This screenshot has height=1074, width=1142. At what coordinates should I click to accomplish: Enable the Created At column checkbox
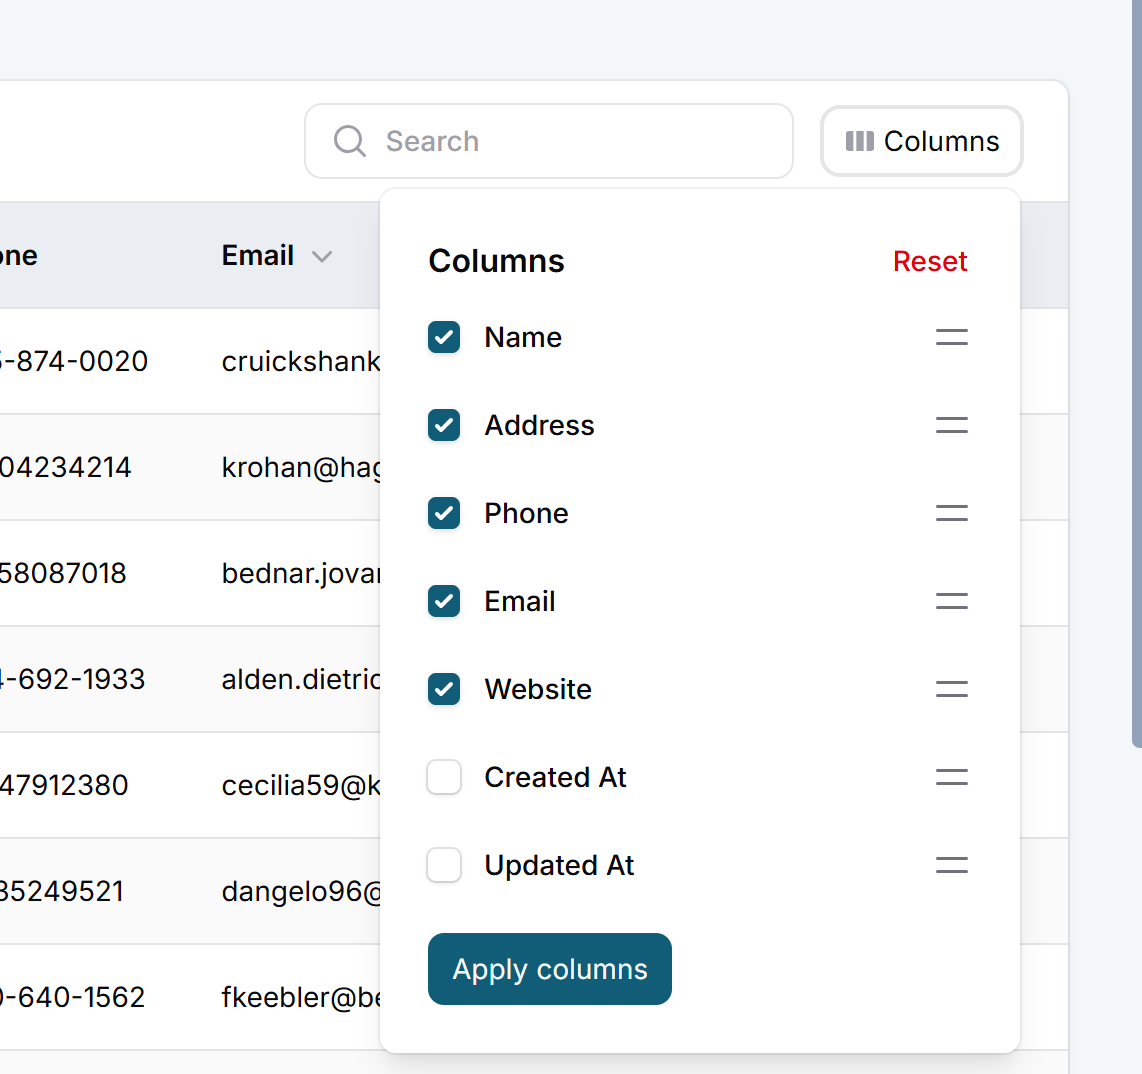444,778
